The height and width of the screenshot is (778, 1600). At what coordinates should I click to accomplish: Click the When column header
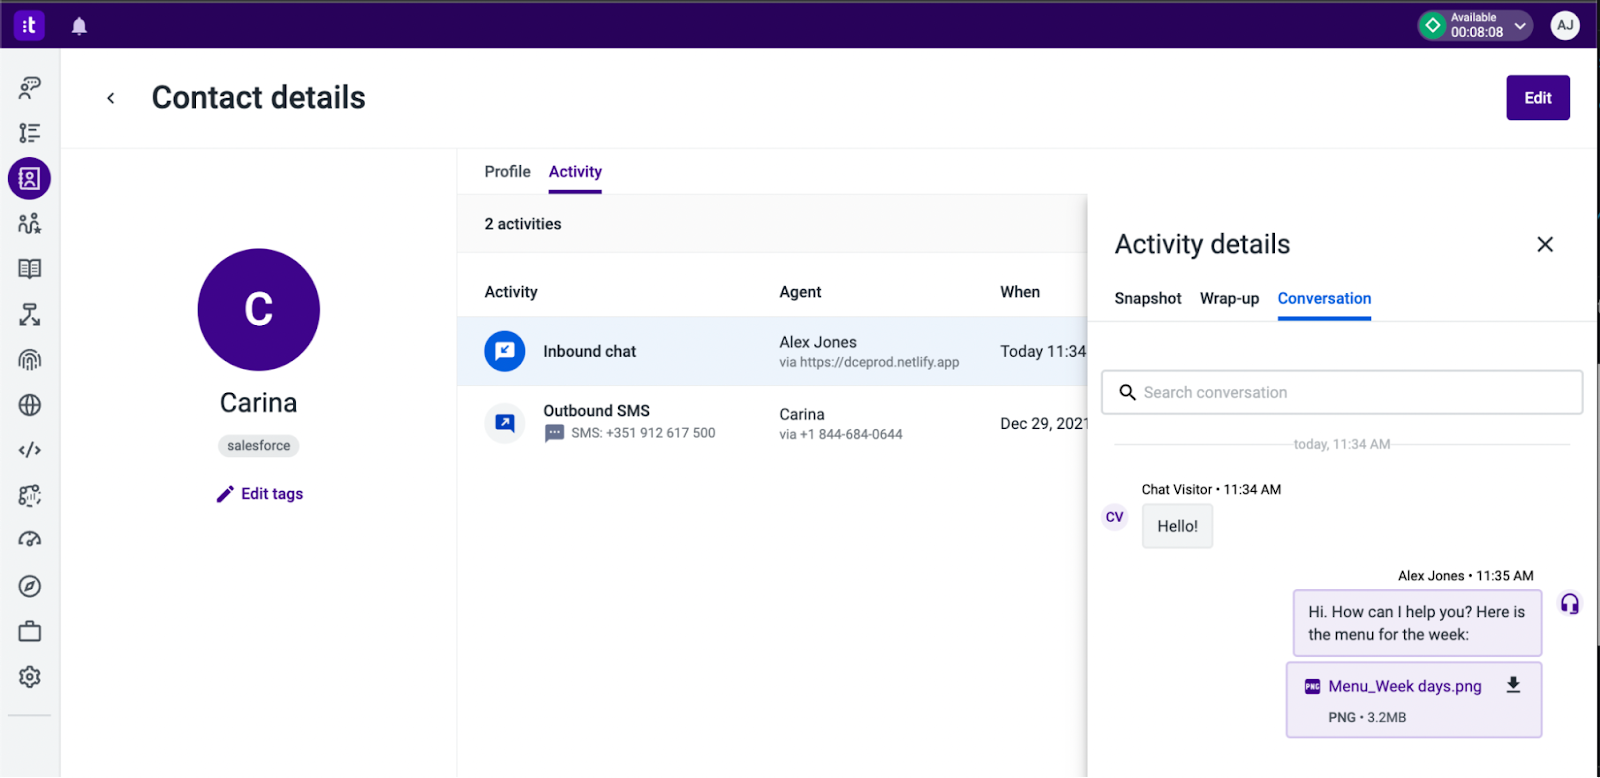(x=1020, y=292)
